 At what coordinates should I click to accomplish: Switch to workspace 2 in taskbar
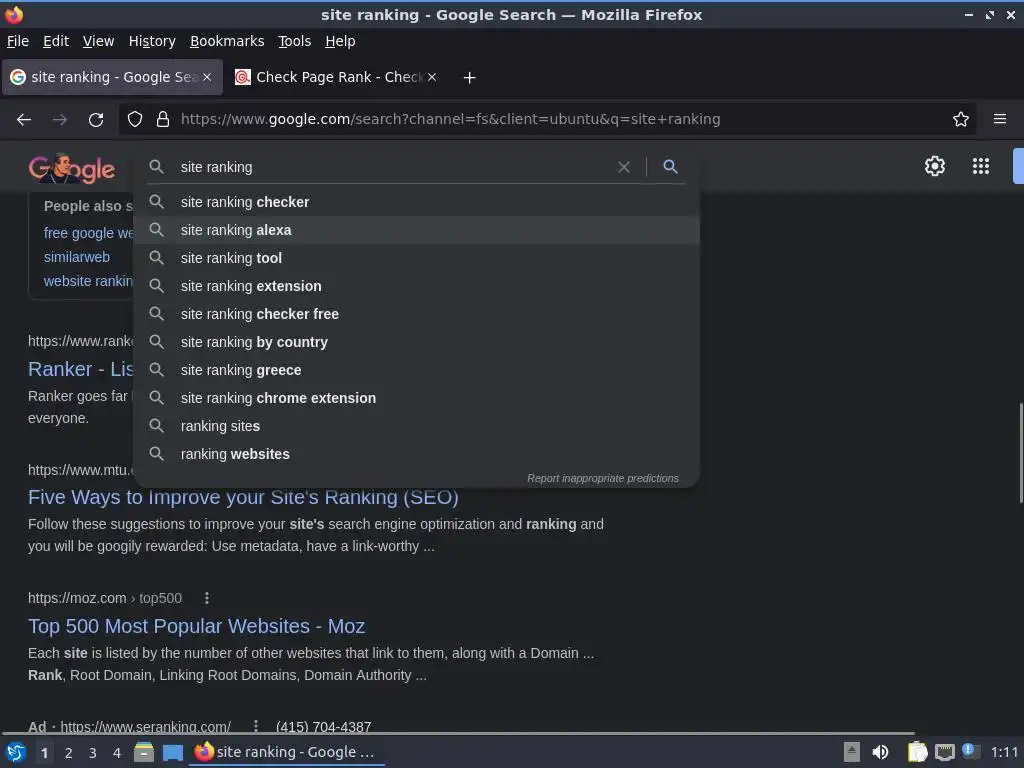[69, 753]
